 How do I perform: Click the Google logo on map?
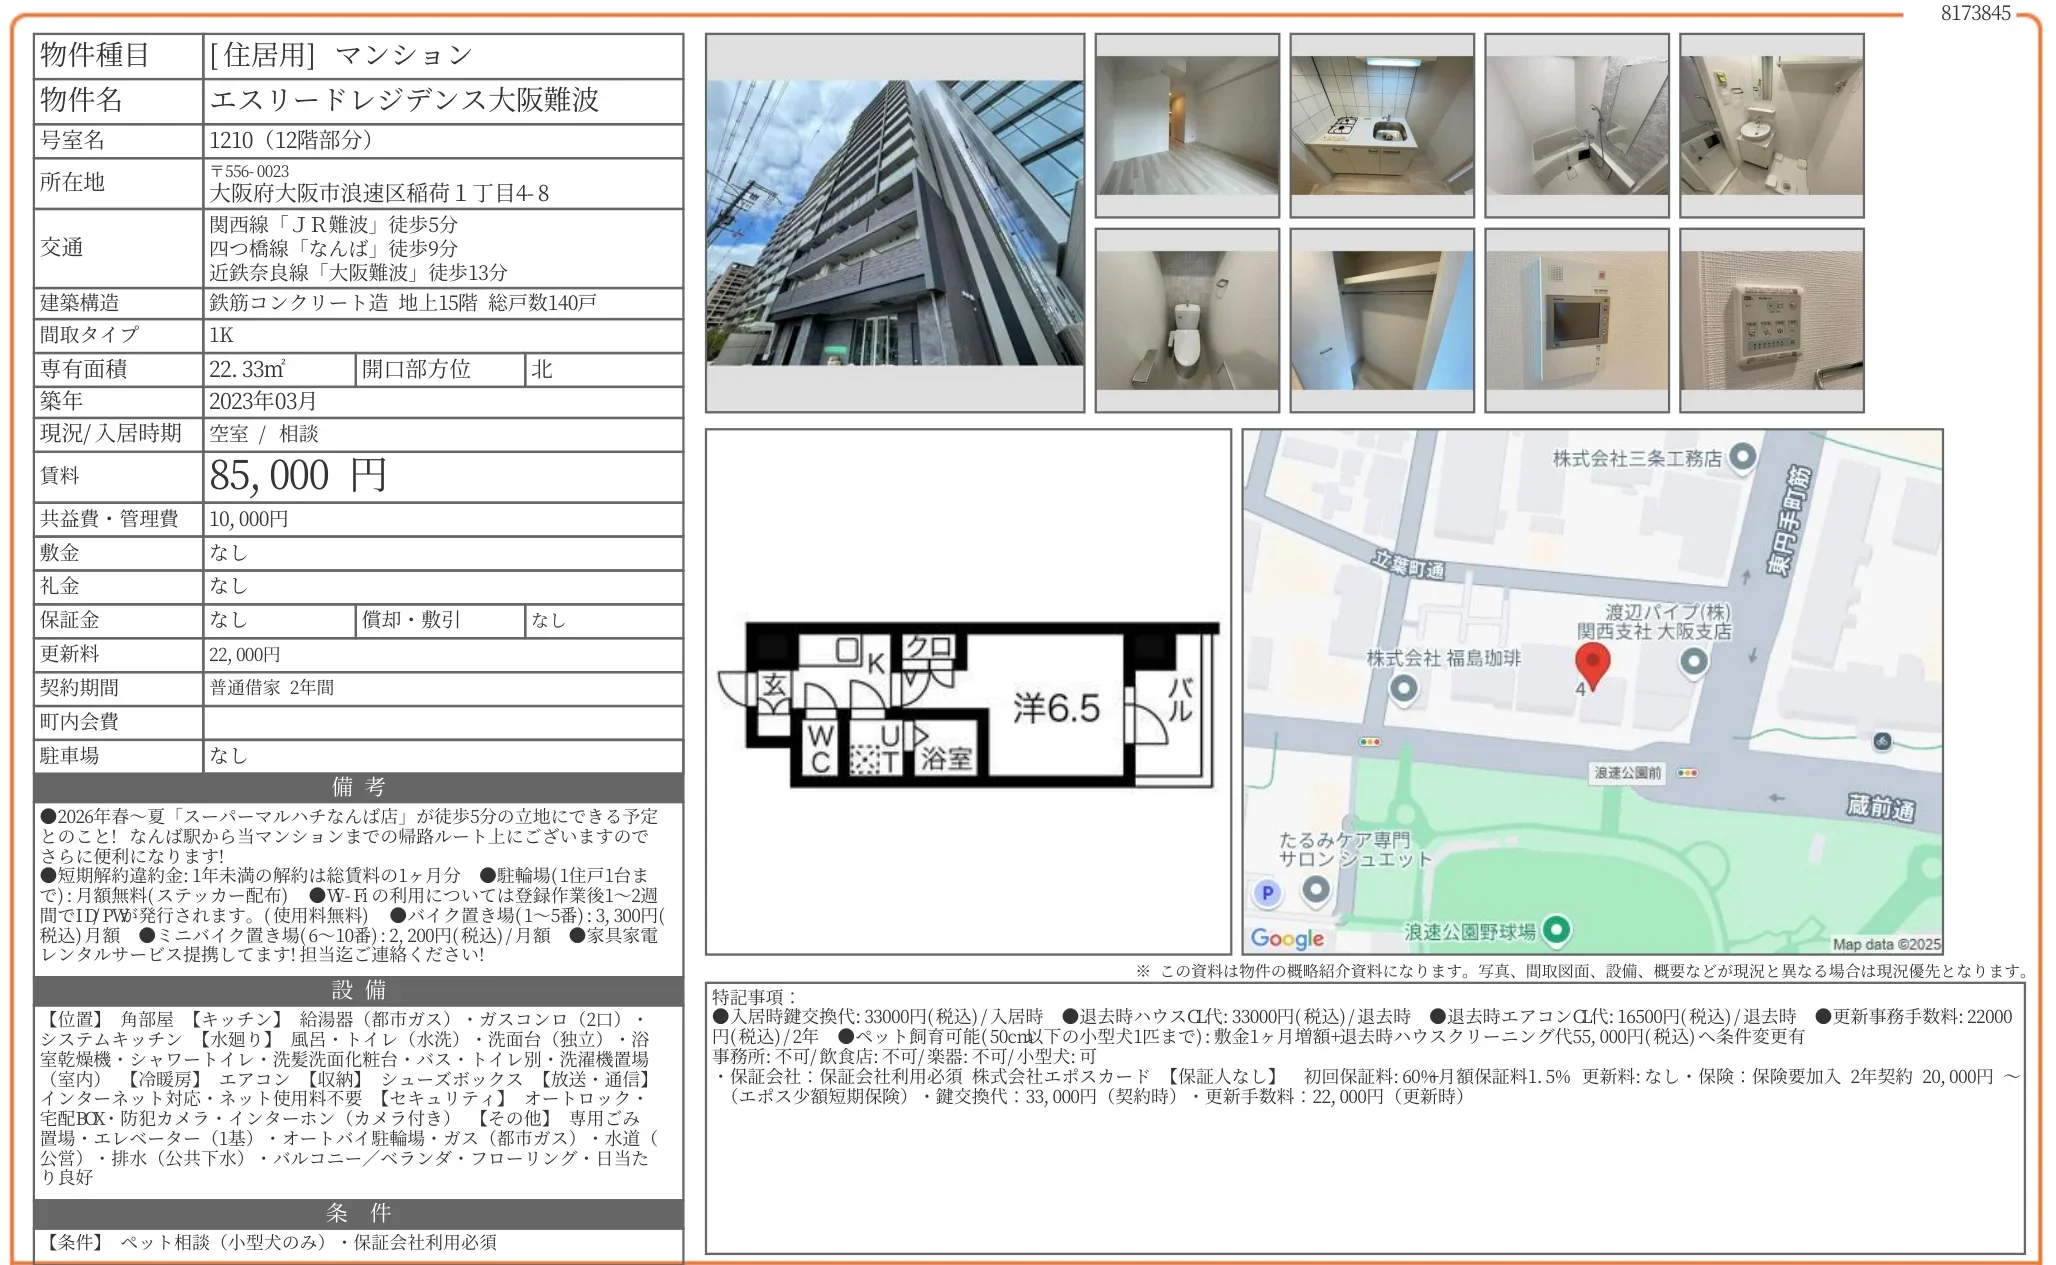(1287, 938)
